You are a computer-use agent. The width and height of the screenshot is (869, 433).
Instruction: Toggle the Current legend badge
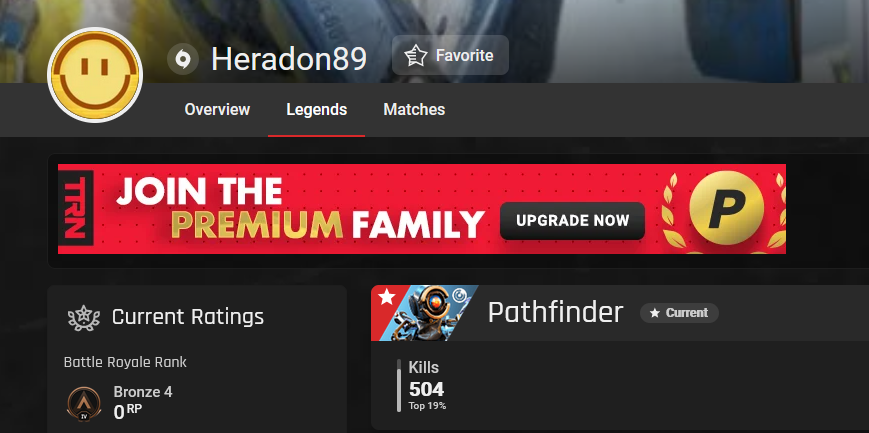pos(679,313)
